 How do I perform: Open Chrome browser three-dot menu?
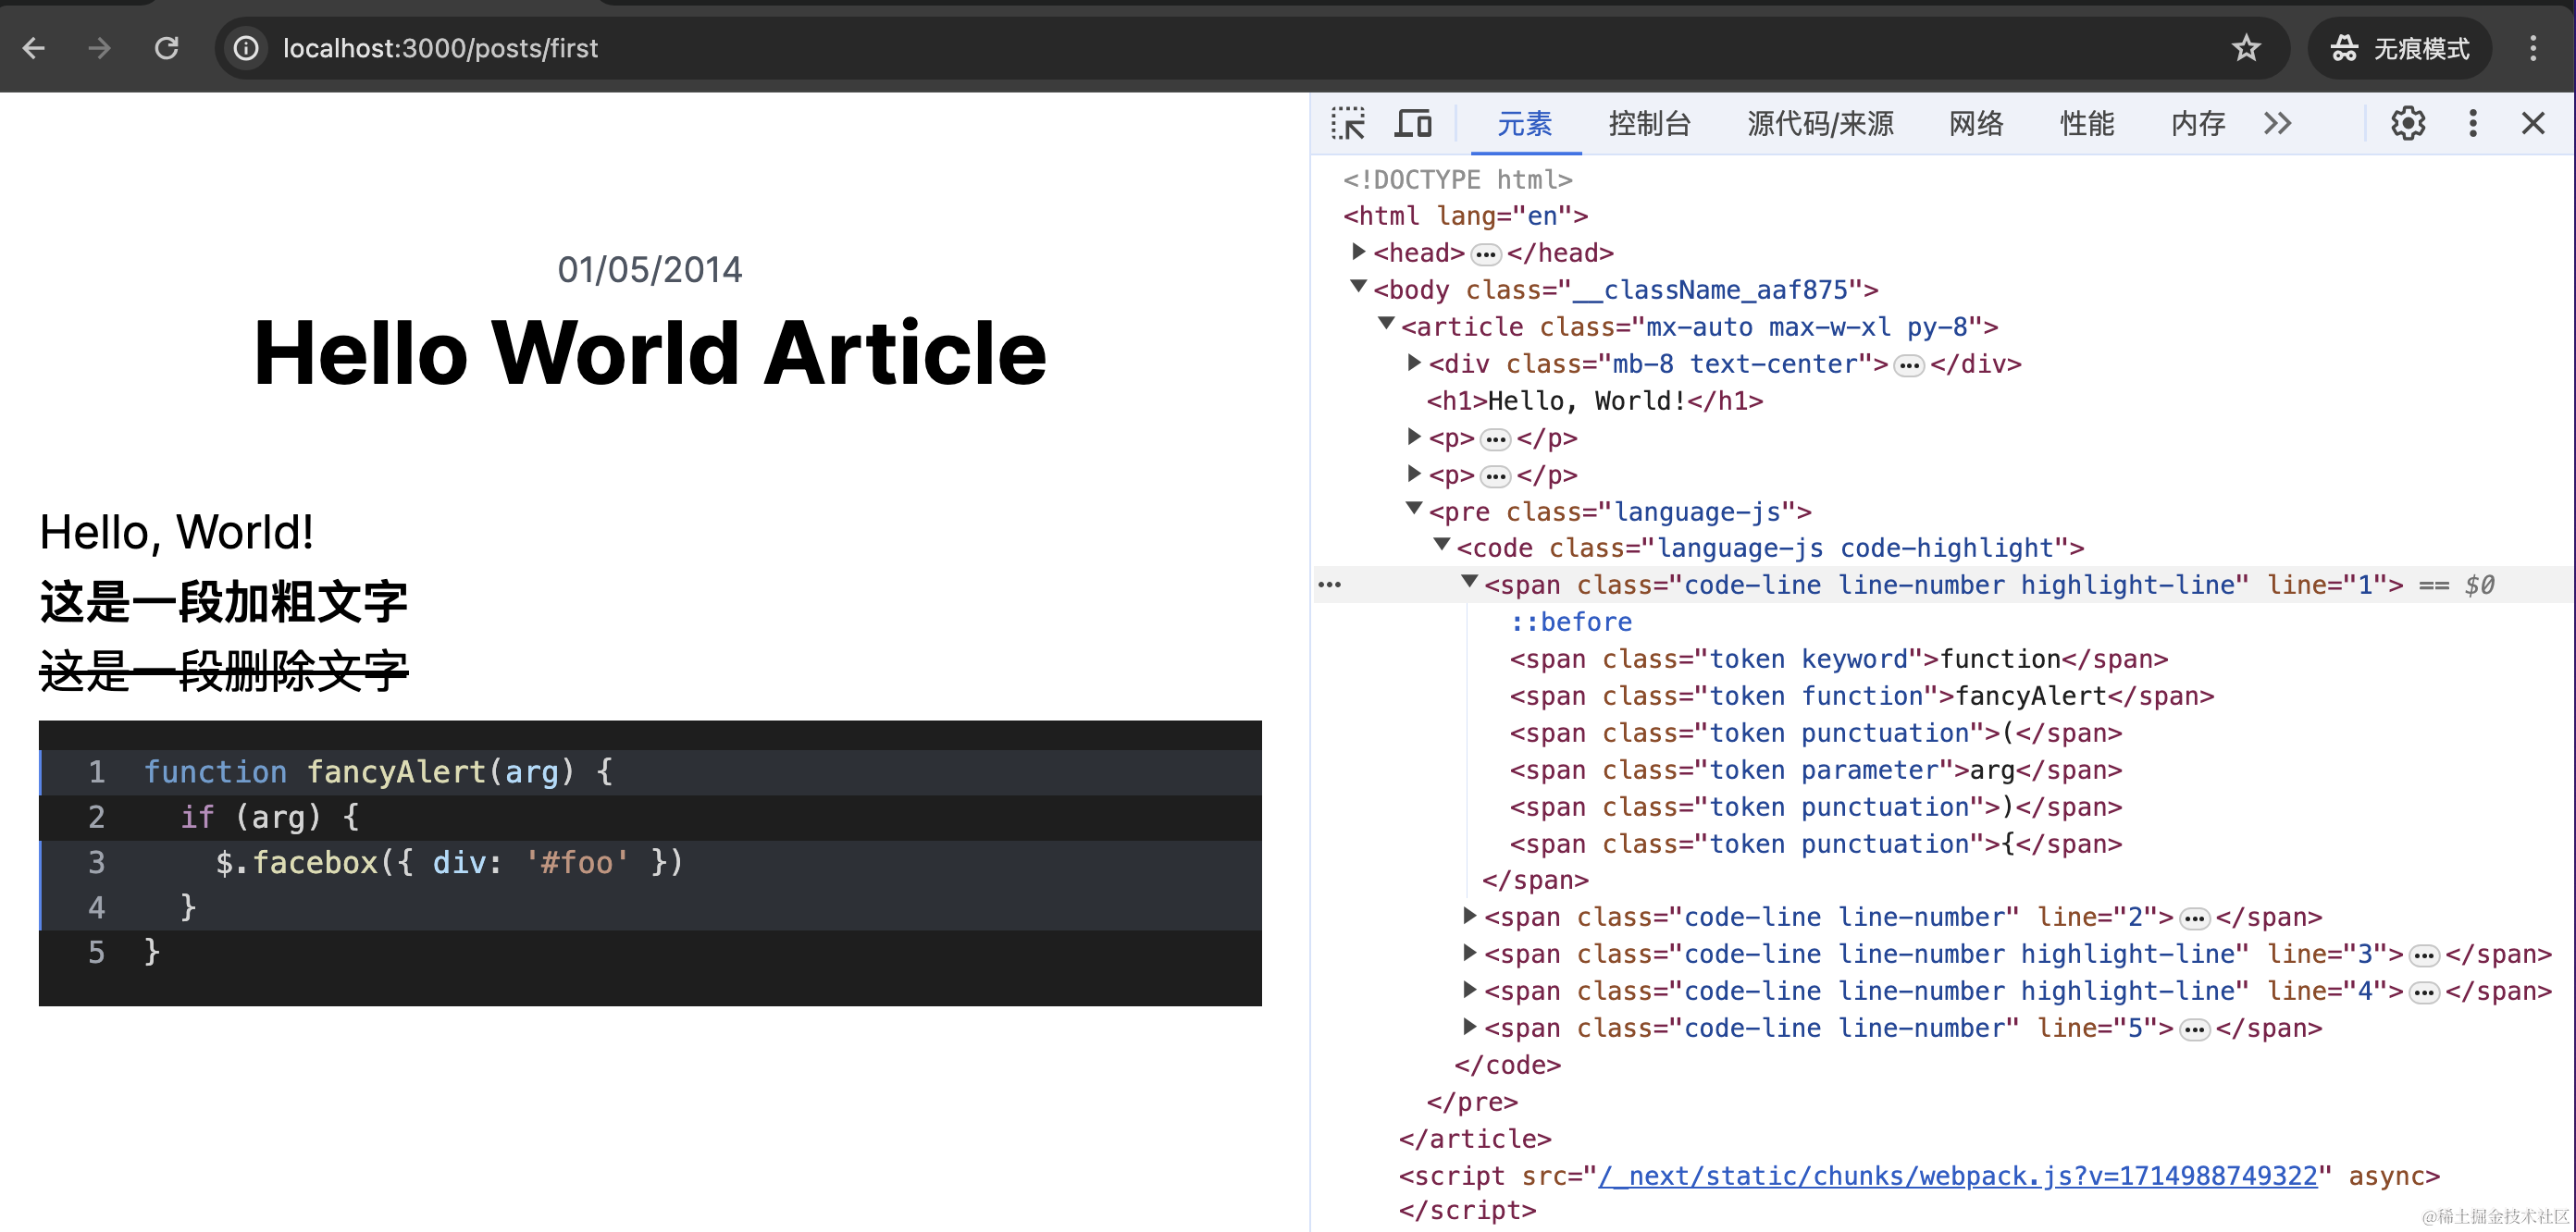pyautogui.click(x=2532, y=48)
